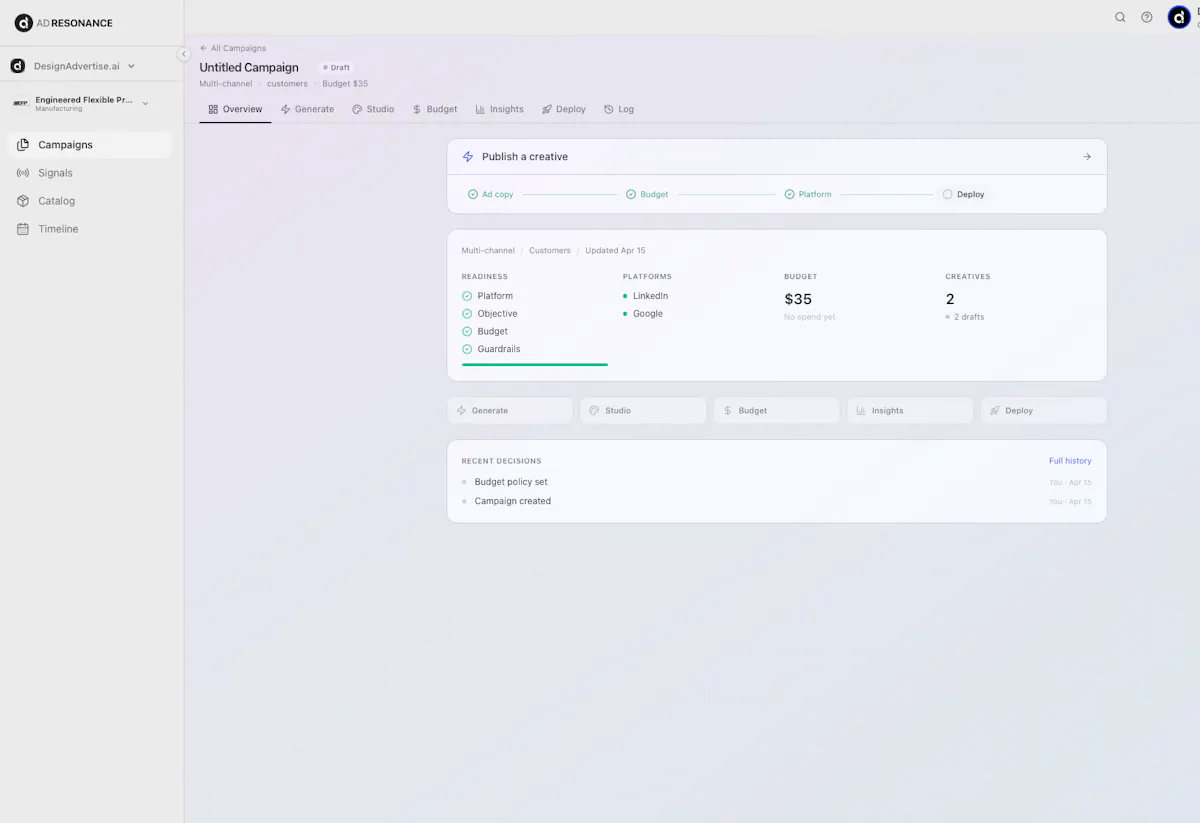Image resolution: width=1200 pixels, height=823 pixels.
Task: Click the help question mark icon
Action: (1147, 17)
